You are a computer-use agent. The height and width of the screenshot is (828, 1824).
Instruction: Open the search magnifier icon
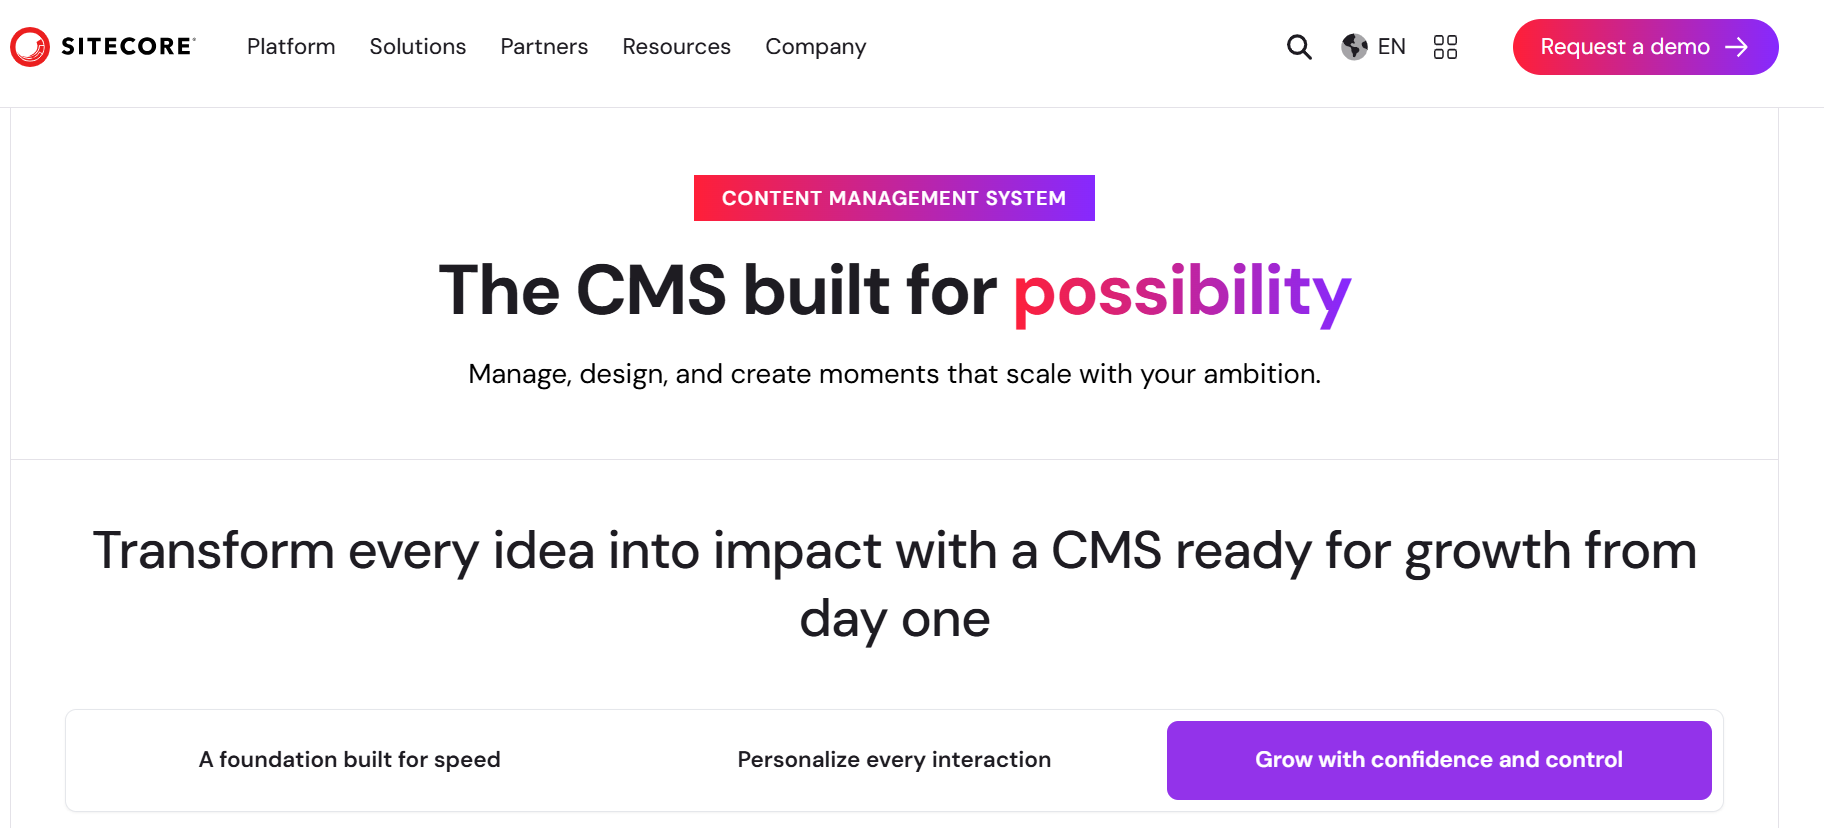click(x=1299, y=47)
